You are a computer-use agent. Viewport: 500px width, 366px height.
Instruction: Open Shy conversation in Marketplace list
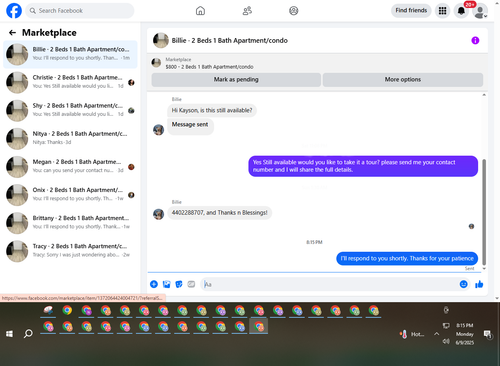point(70,110)
